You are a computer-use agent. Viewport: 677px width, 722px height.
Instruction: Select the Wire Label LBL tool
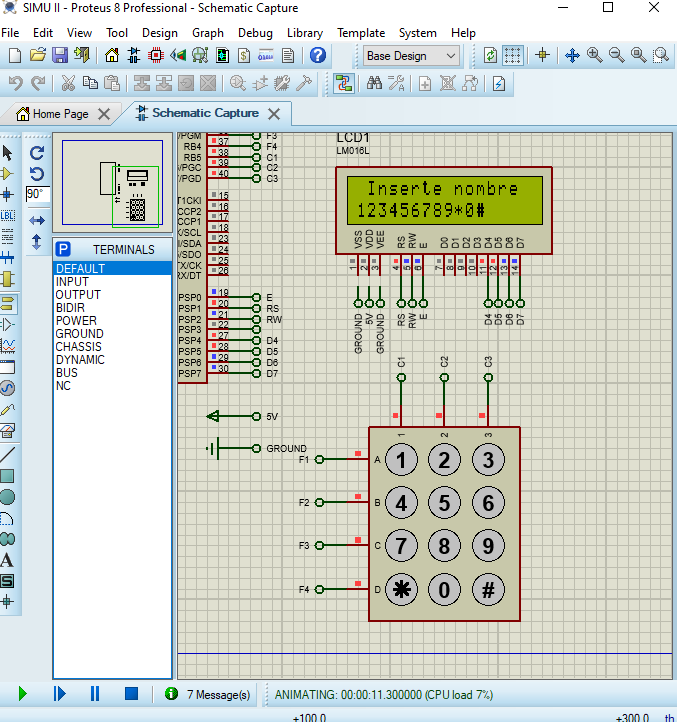(x=7, y=215)
